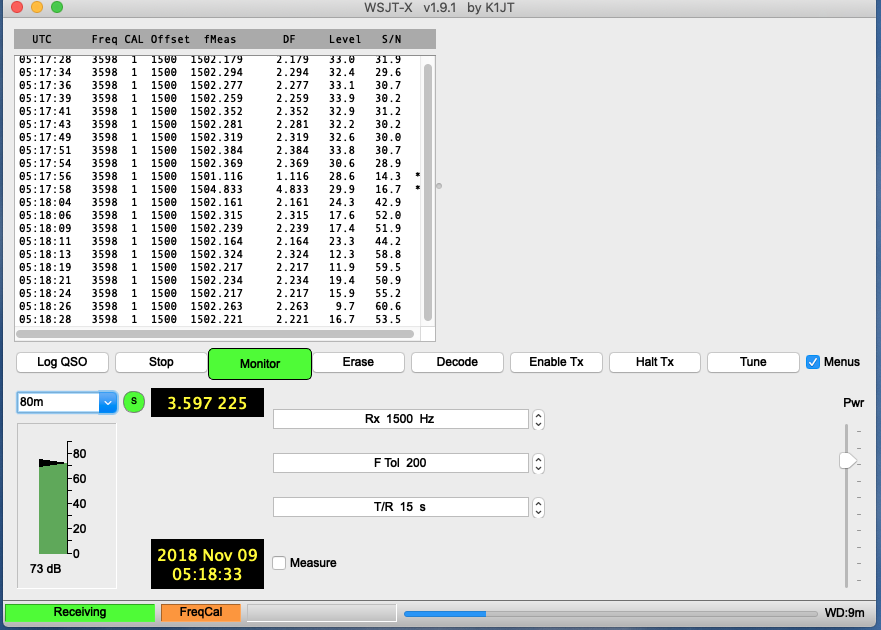Click Halt Tx button
881x630 pixels.
coord(655,362)
